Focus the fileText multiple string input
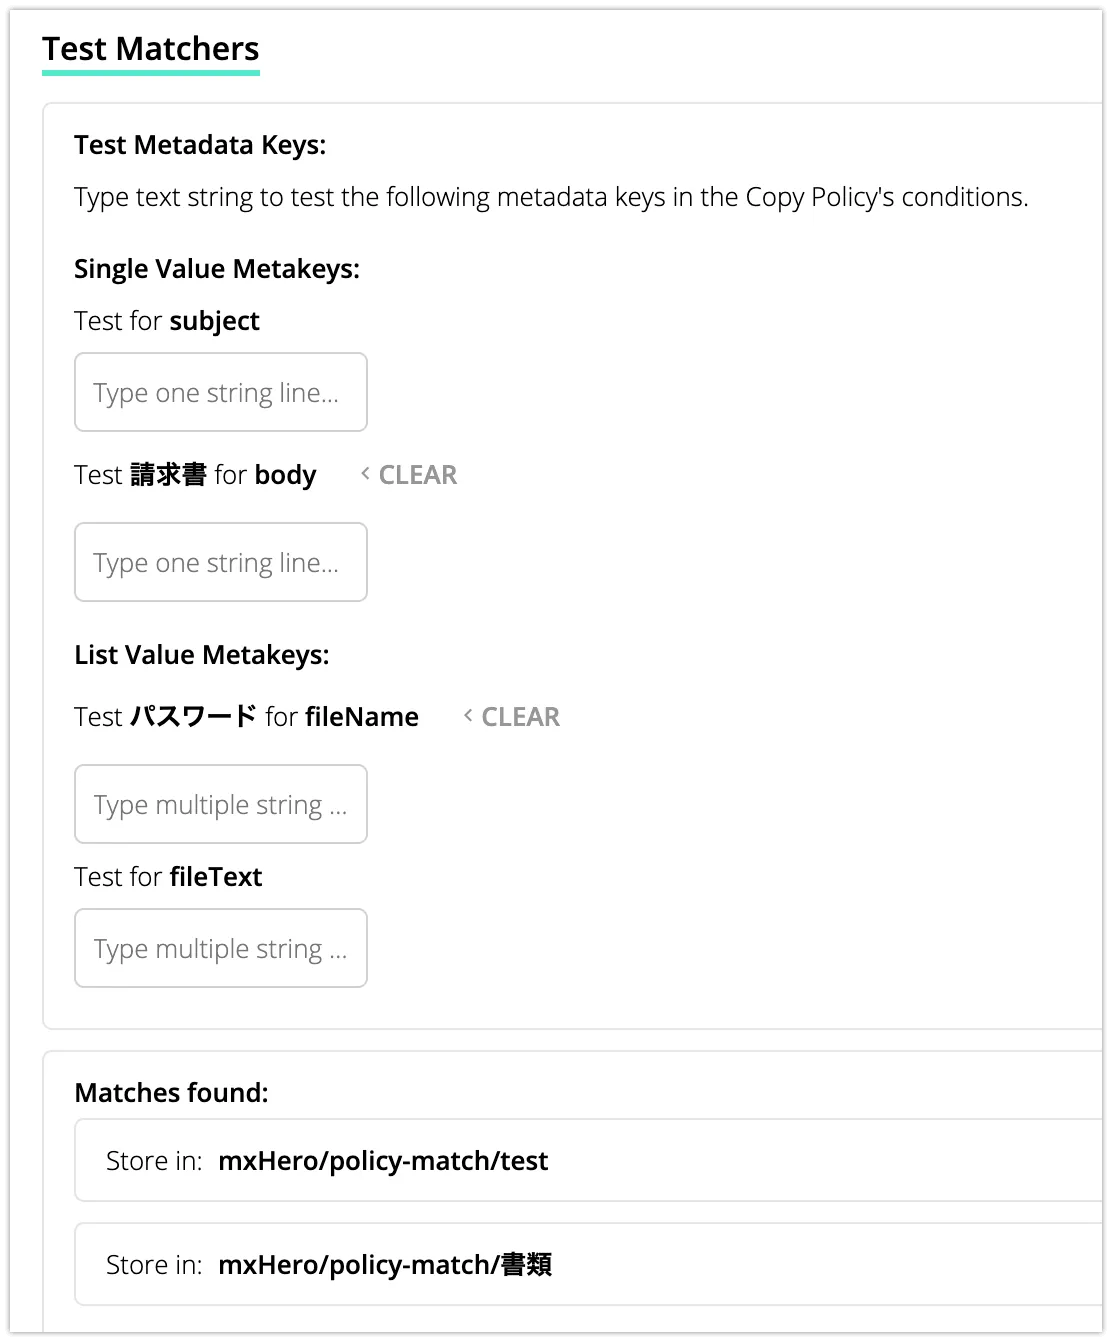 coord(221,948)
